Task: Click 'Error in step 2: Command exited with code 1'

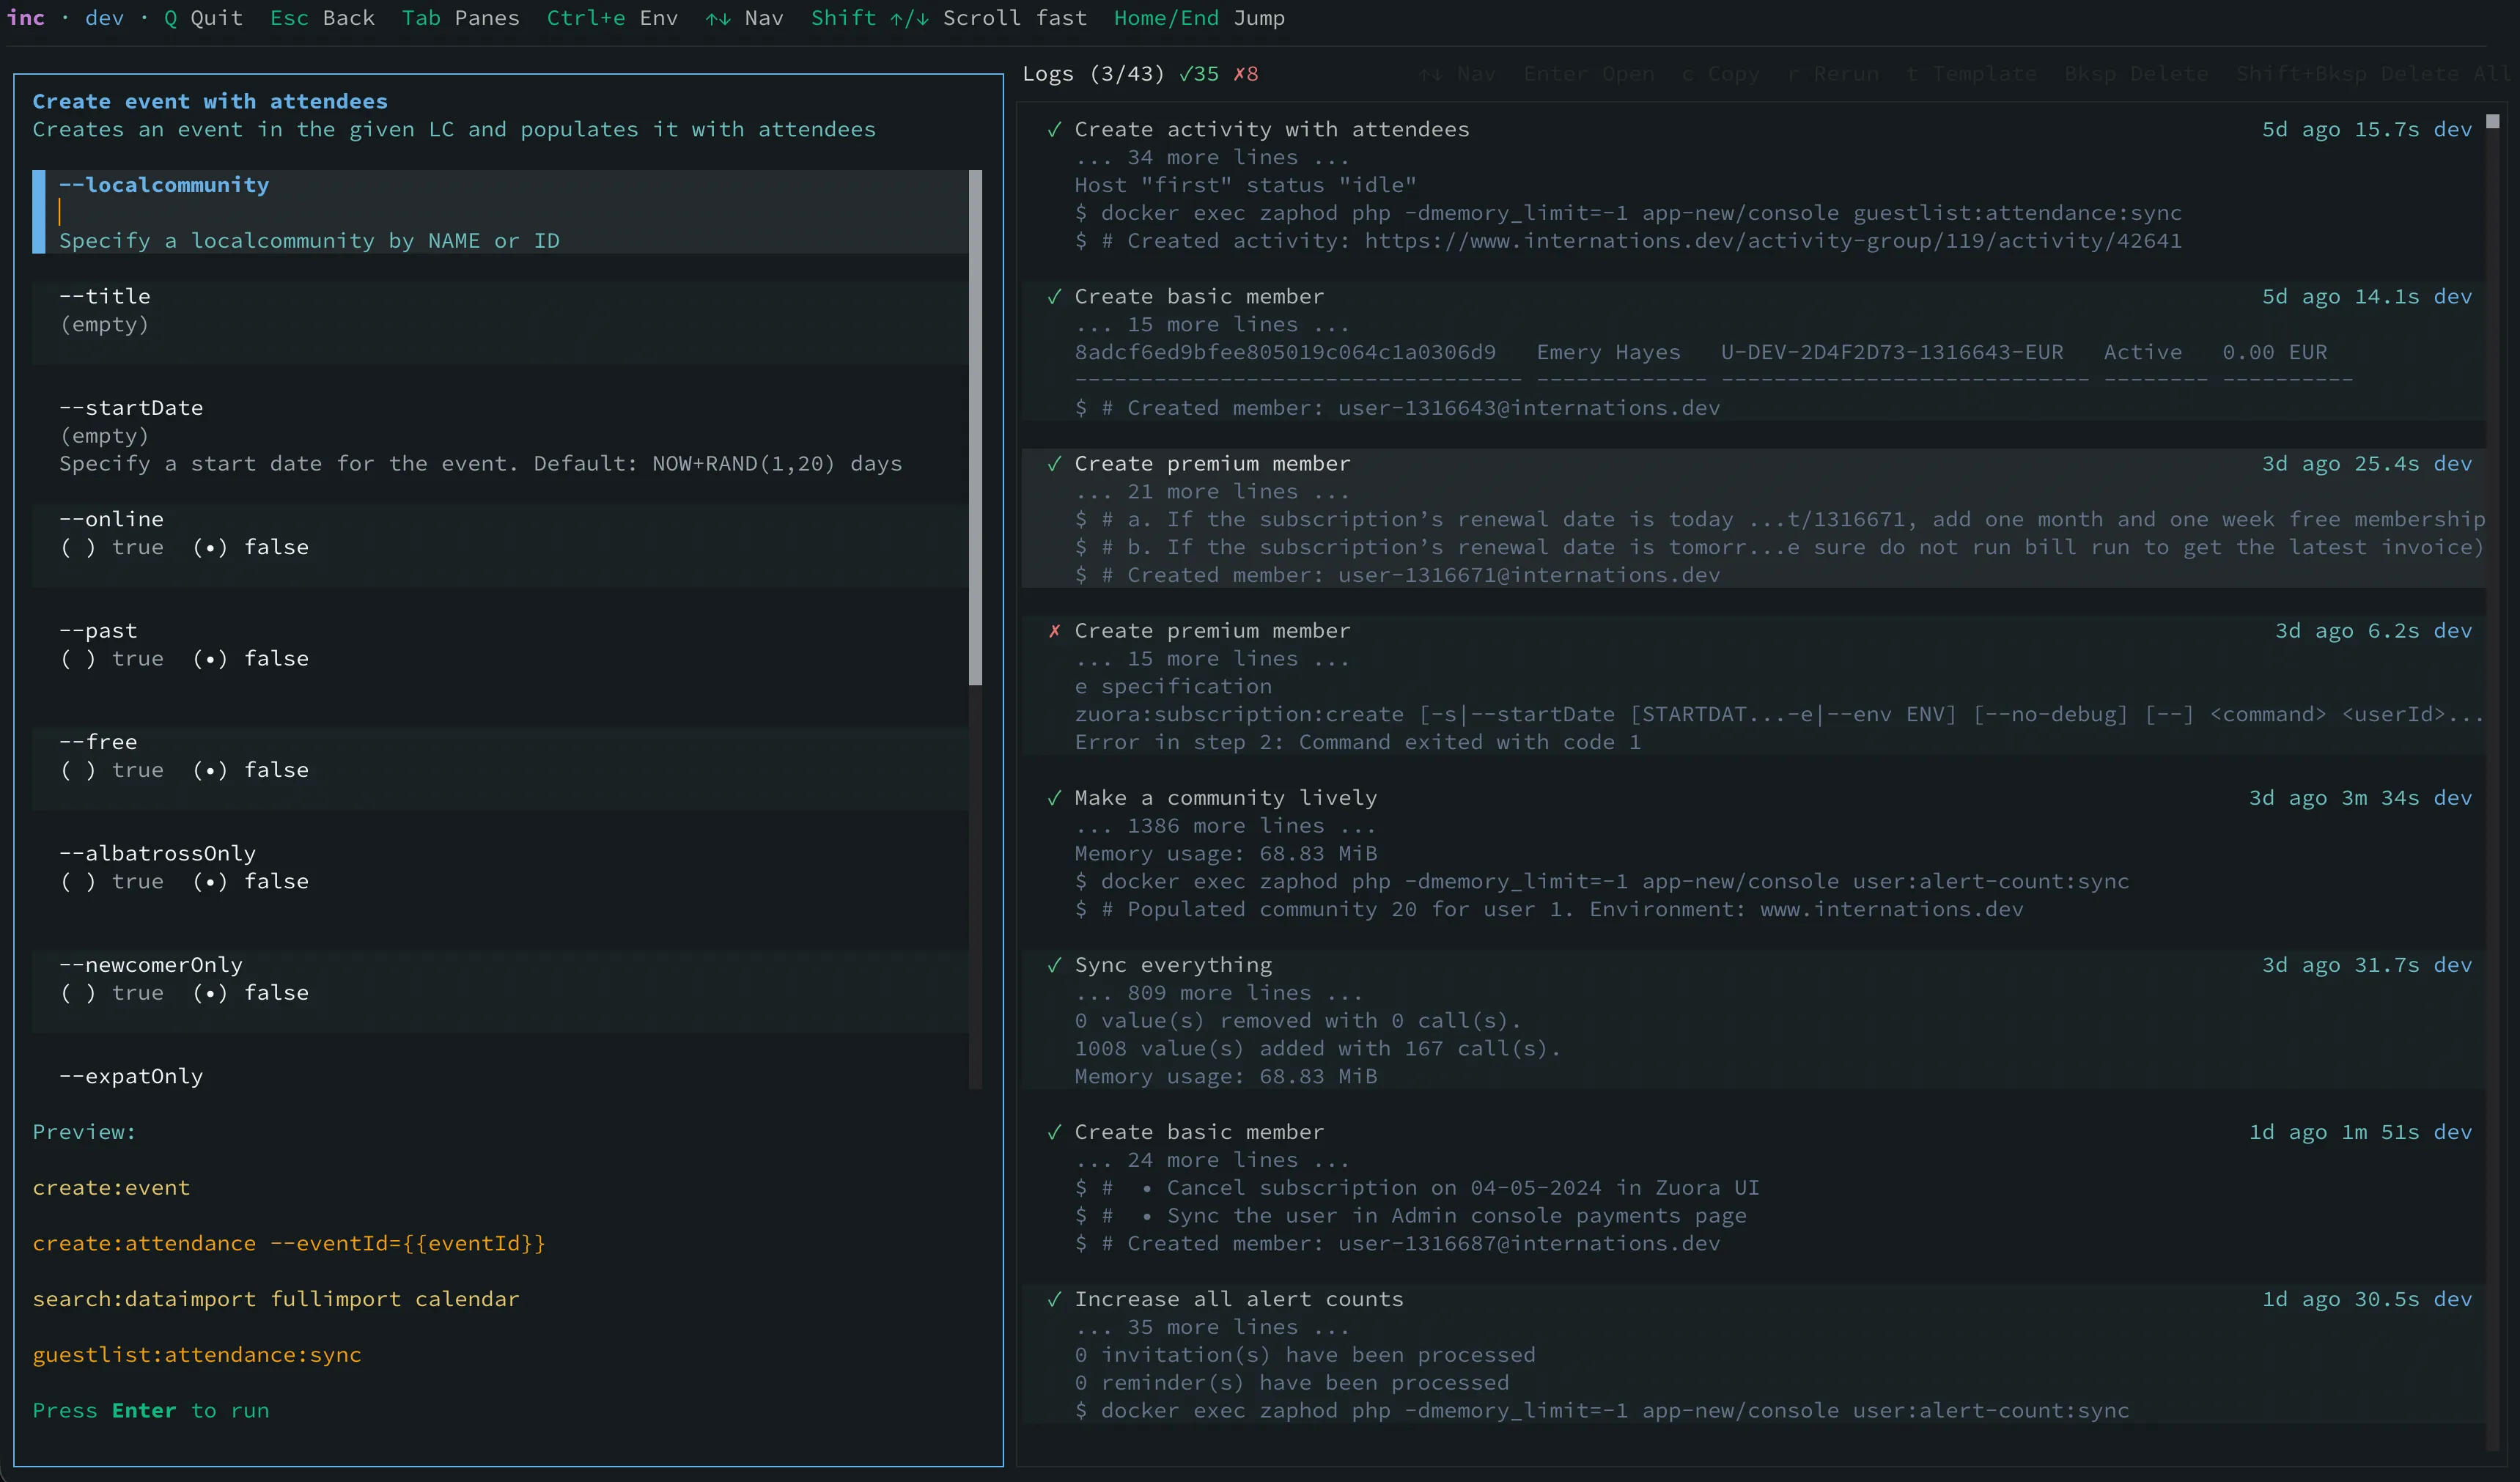Action: point(1358,743)
